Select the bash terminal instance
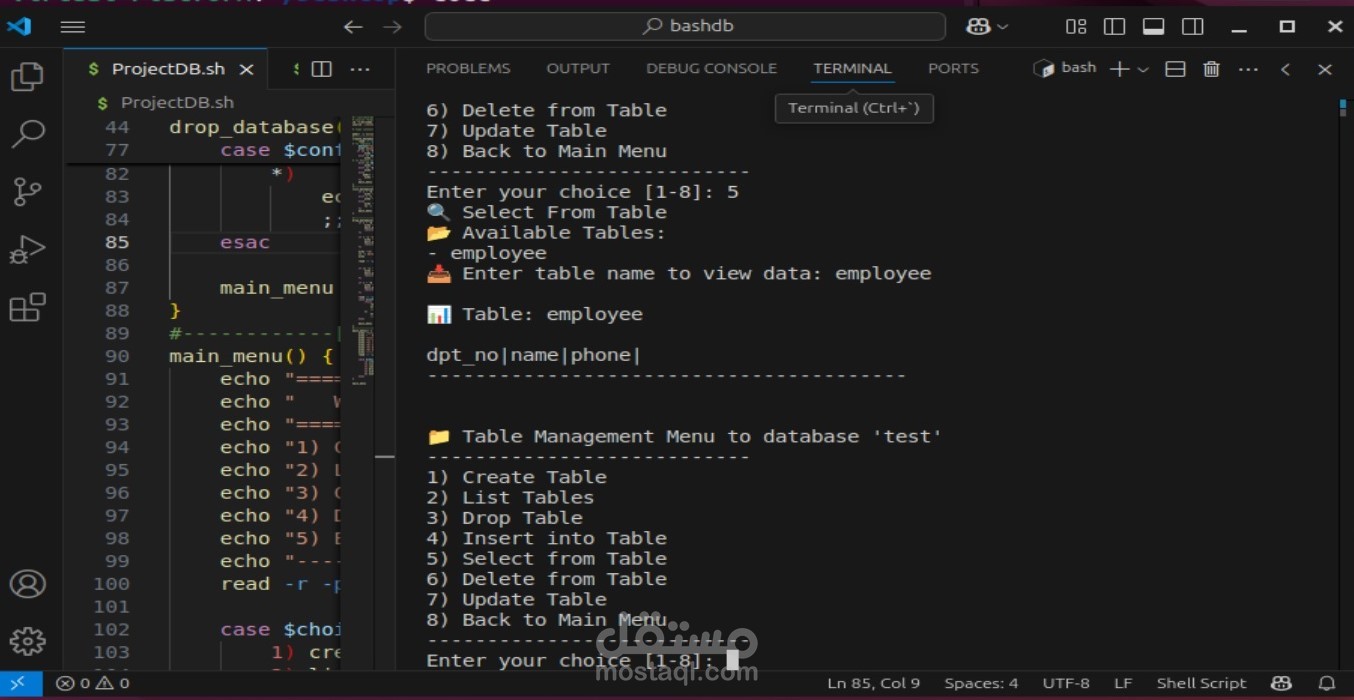Image resolution: width=1354 pixels, height=700 pixels. pyautogui.click(x=1066, y=68)
